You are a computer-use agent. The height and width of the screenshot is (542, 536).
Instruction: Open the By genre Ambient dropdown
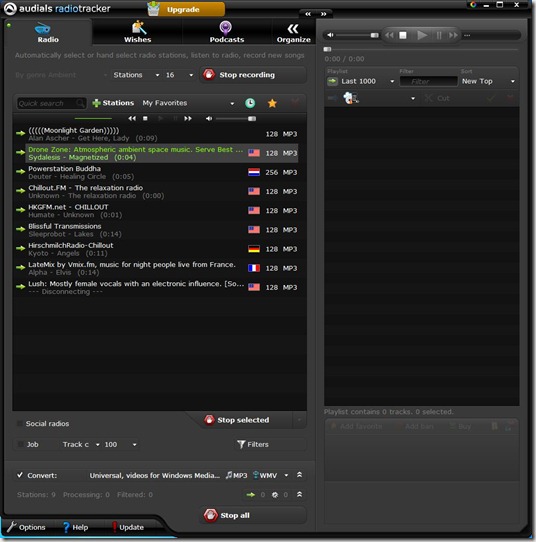coord(61,75)
